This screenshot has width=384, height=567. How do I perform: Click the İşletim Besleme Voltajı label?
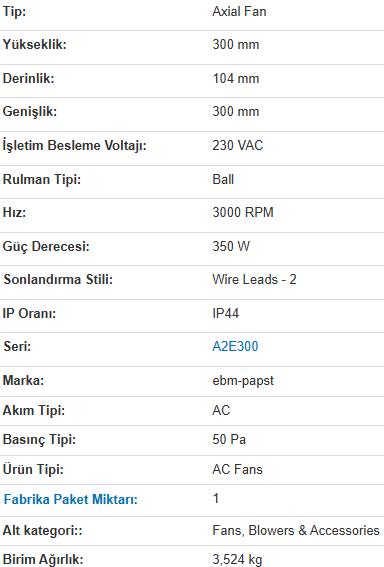pos(74,145)
